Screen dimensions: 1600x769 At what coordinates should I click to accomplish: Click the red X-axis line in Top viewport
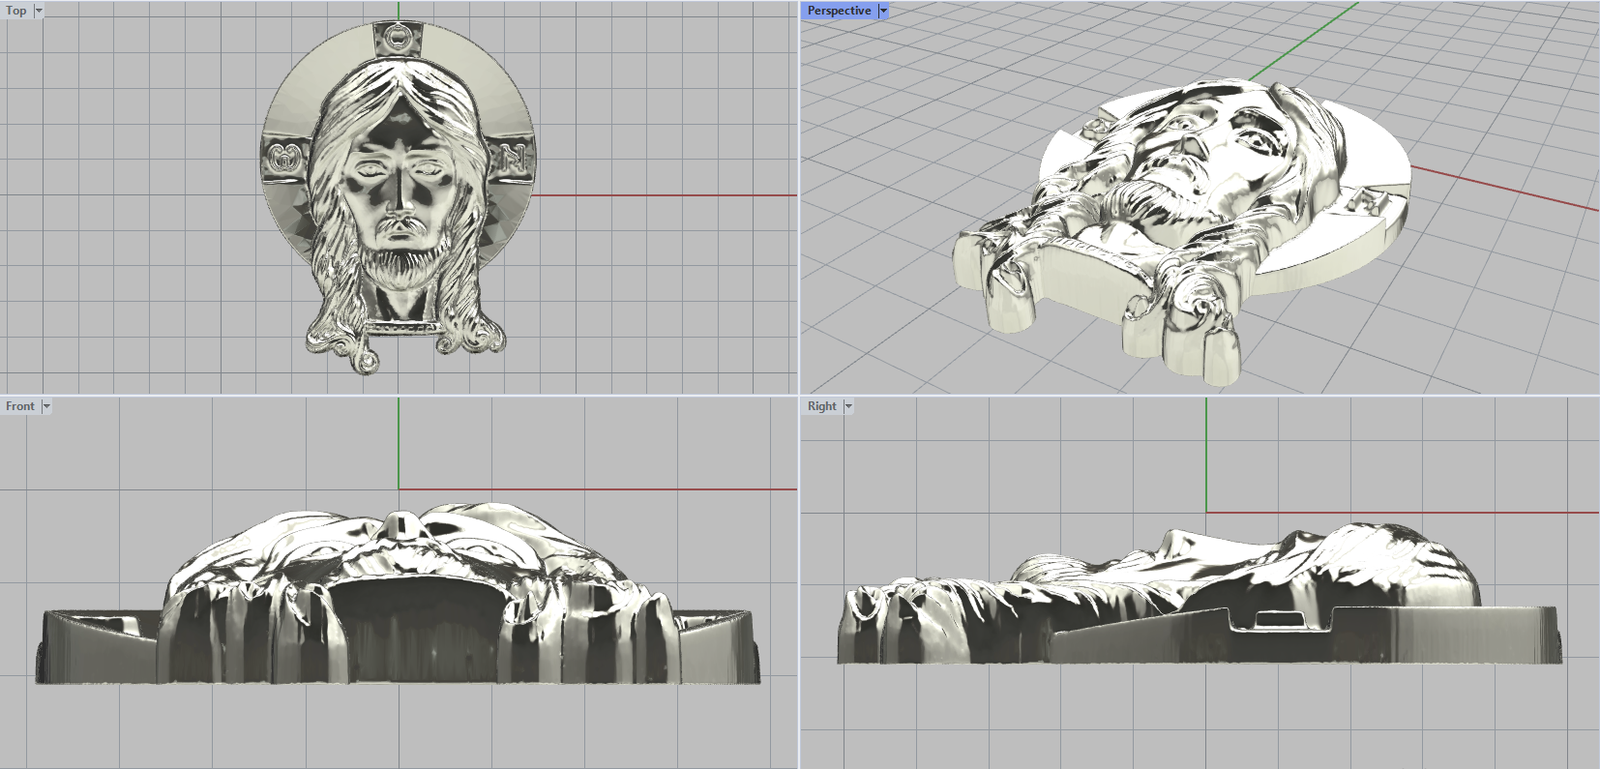point(660,196)
